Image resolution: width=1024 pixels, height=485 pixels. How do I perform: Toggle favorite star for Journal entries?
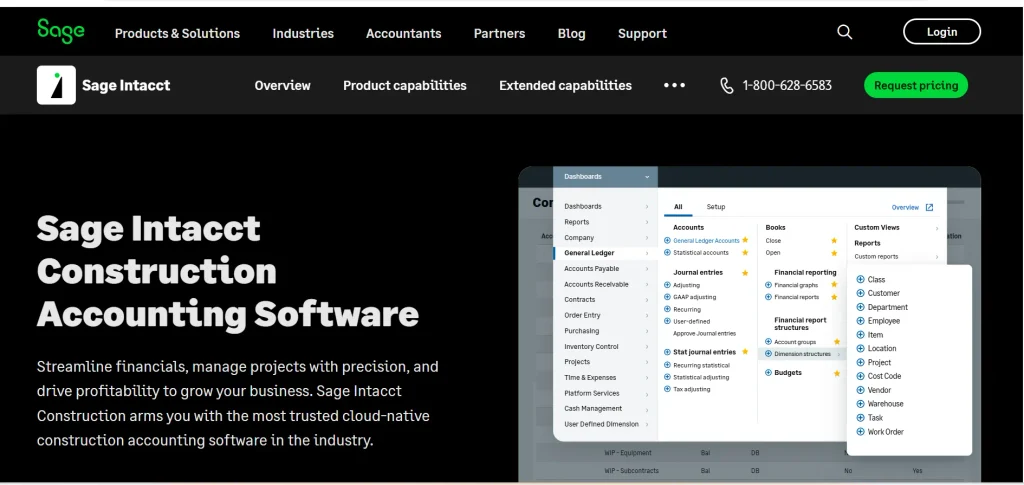click(x=745, y=273)
